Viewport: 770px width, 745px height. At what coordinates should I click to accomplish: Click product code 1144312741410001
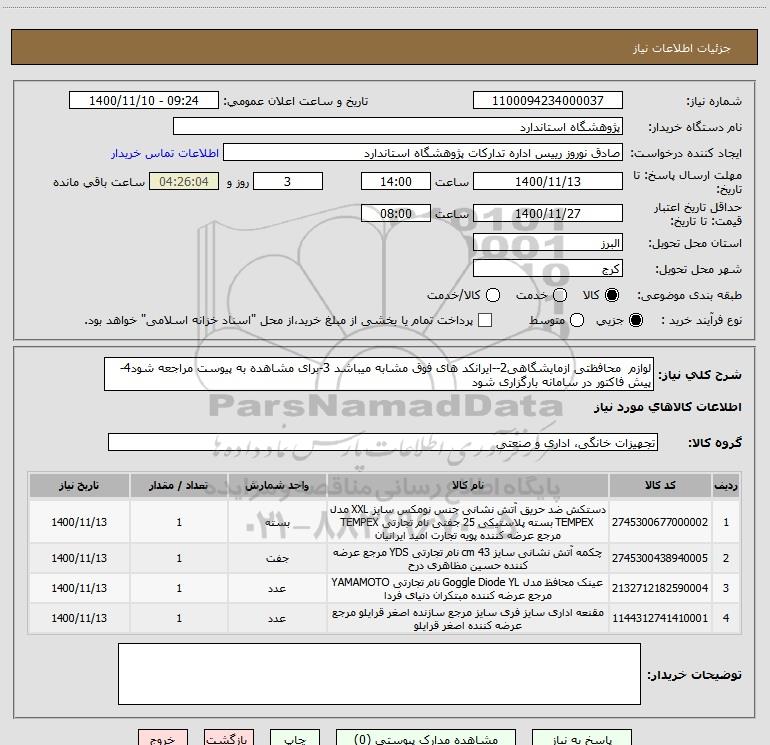[660, 618]
